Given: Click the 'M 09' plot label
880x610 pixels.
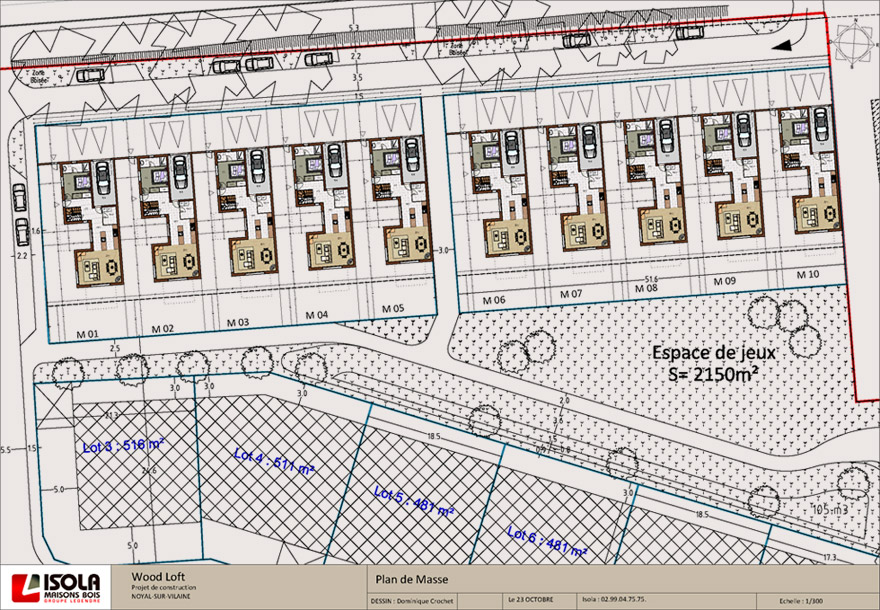Looking at the screenshot, I should pyautogui.click(x=725, y=281).
